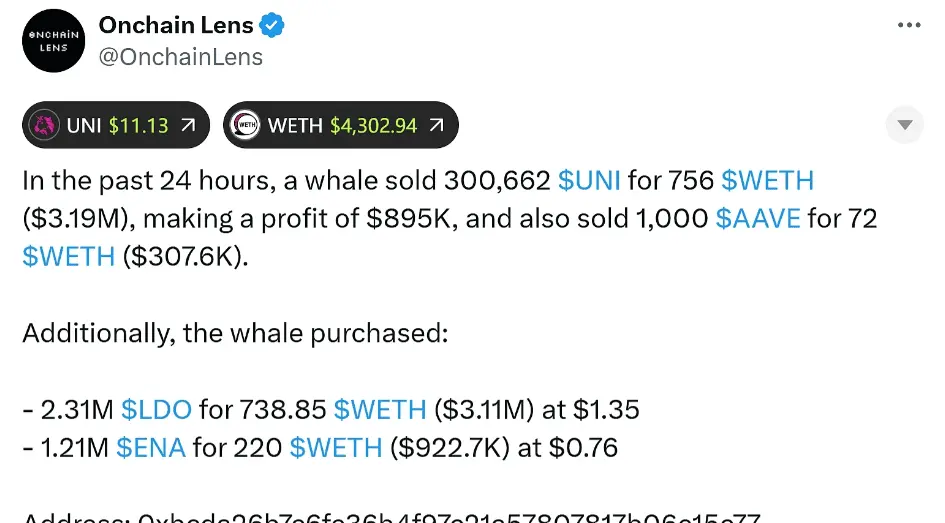Open the UNI $11.13 price pill
Screen dimensions: 945x523
(x=116, y=125)
